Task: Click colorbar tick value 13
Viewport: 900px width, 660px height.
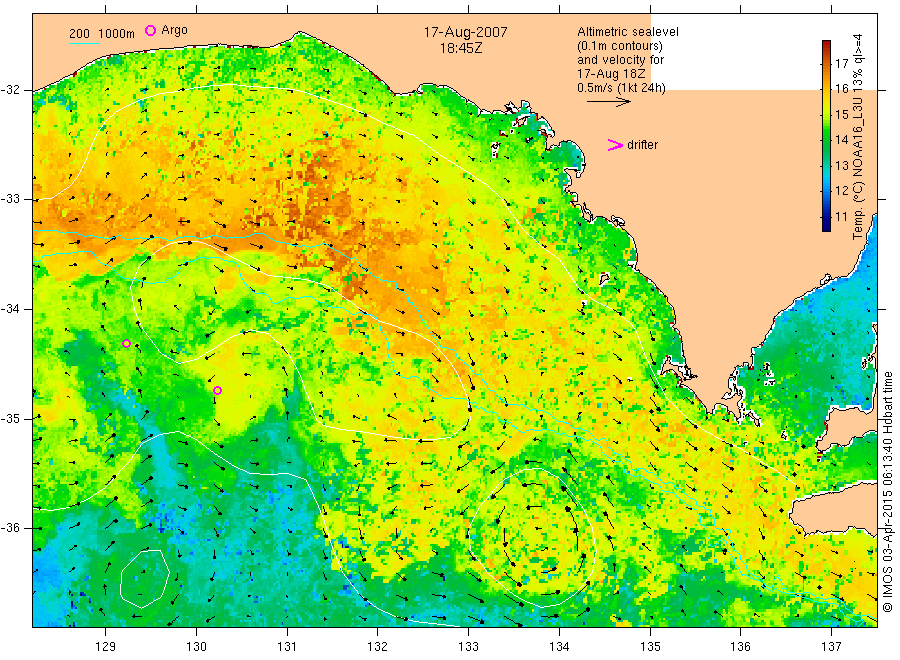Action: [x=841, y=165]
